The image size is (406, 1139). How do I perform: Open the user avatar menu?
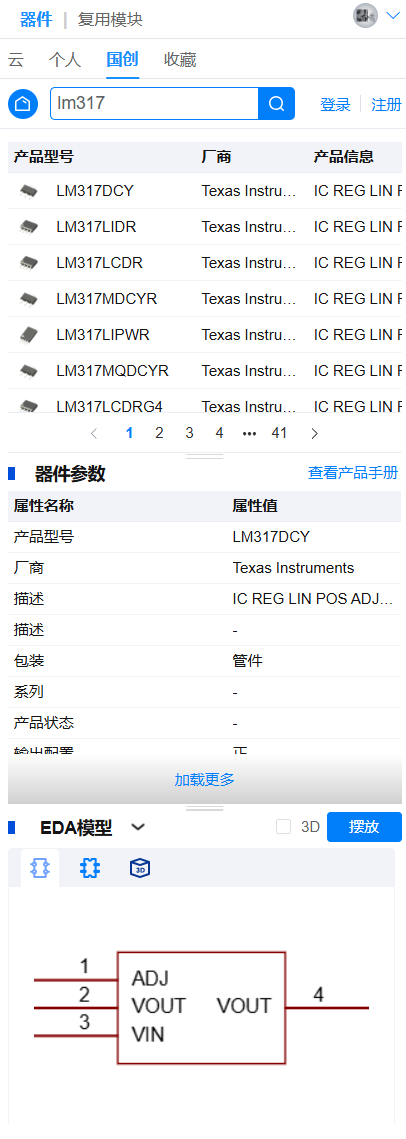coord(365,15)
